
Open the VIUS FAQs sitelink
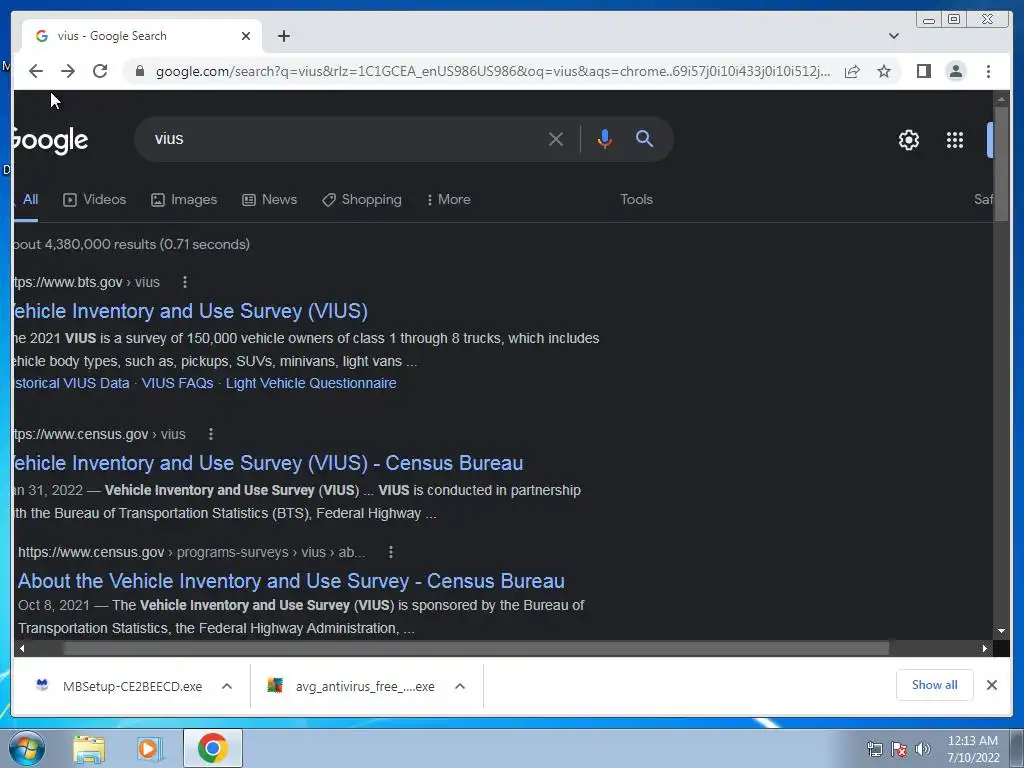pyautogui.click(x=178, y=383)
